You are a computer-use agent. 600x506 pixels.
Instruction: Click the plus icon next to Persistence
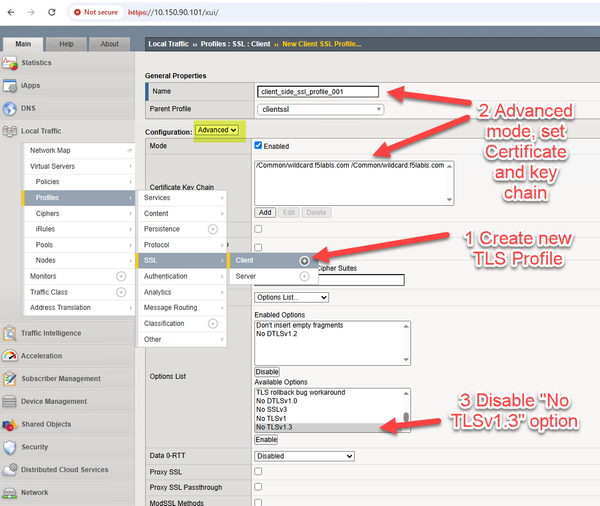click(212, 229)
